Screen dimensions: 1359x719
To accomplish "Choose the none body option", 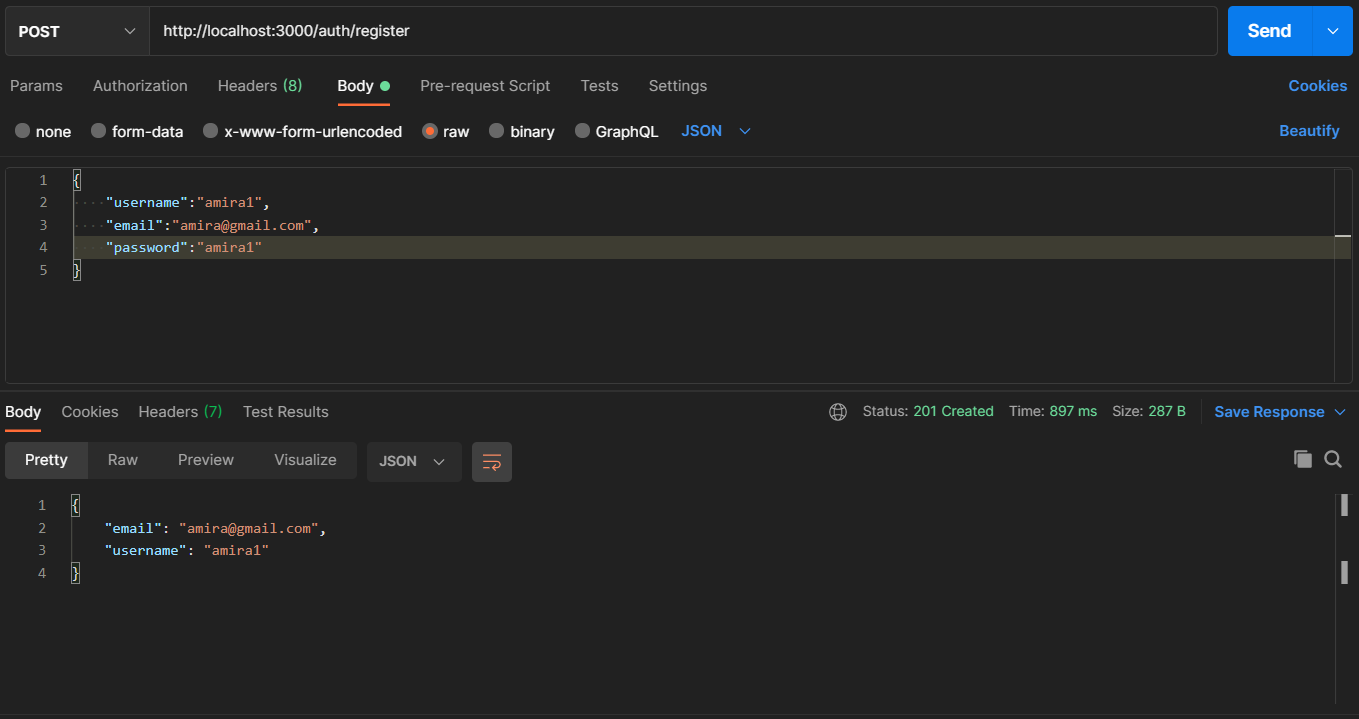I will tap(42, 131).
